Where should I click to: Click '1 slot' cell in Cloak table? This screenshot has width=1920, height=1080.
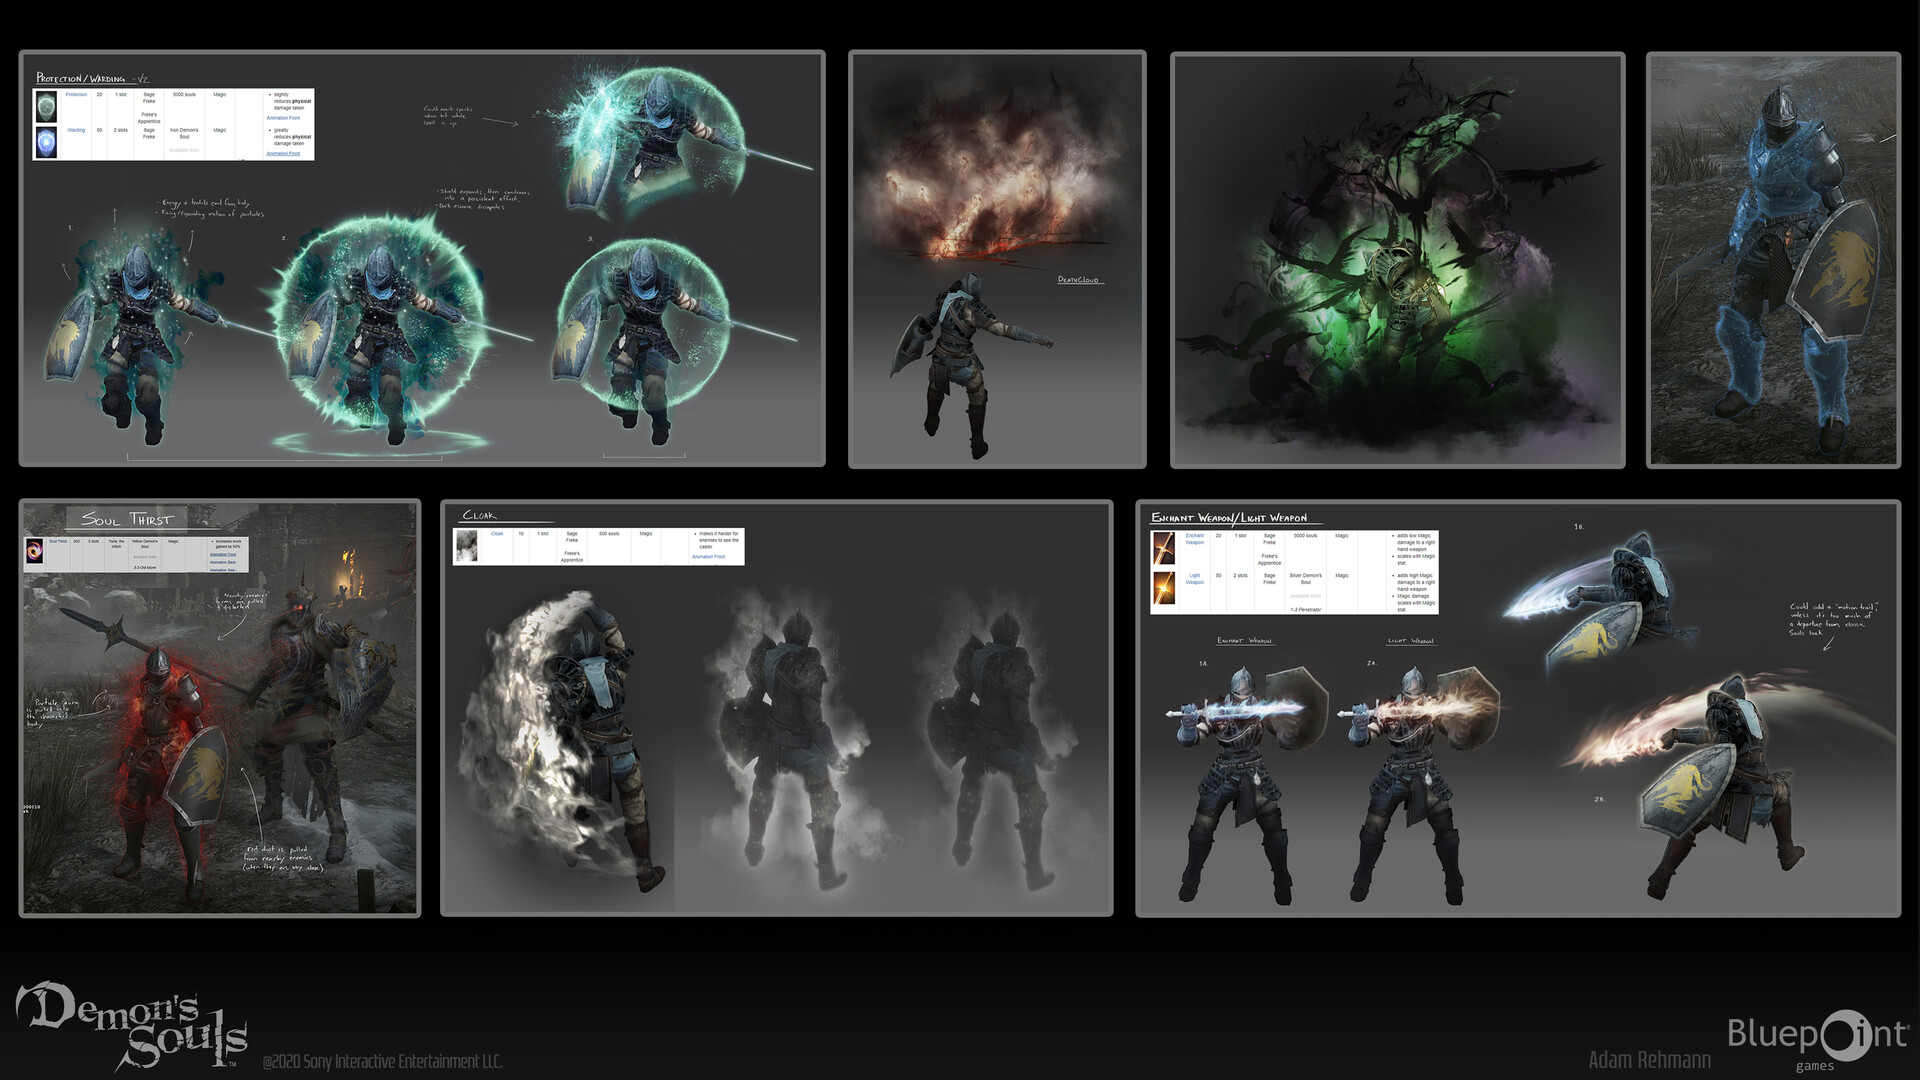pos(543,534)
